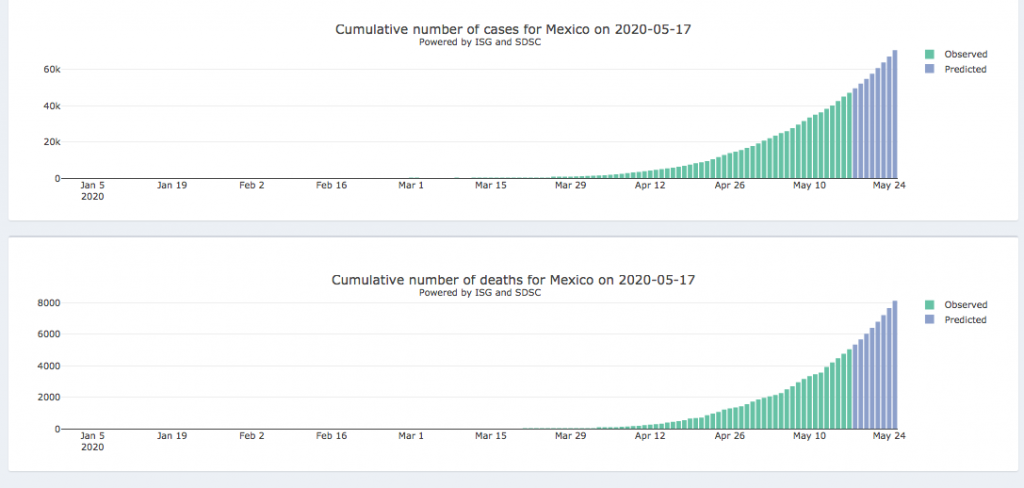Hide Predicted series in deaths chart legend
Screen dimensions: 1024x488
pos(965,320)
